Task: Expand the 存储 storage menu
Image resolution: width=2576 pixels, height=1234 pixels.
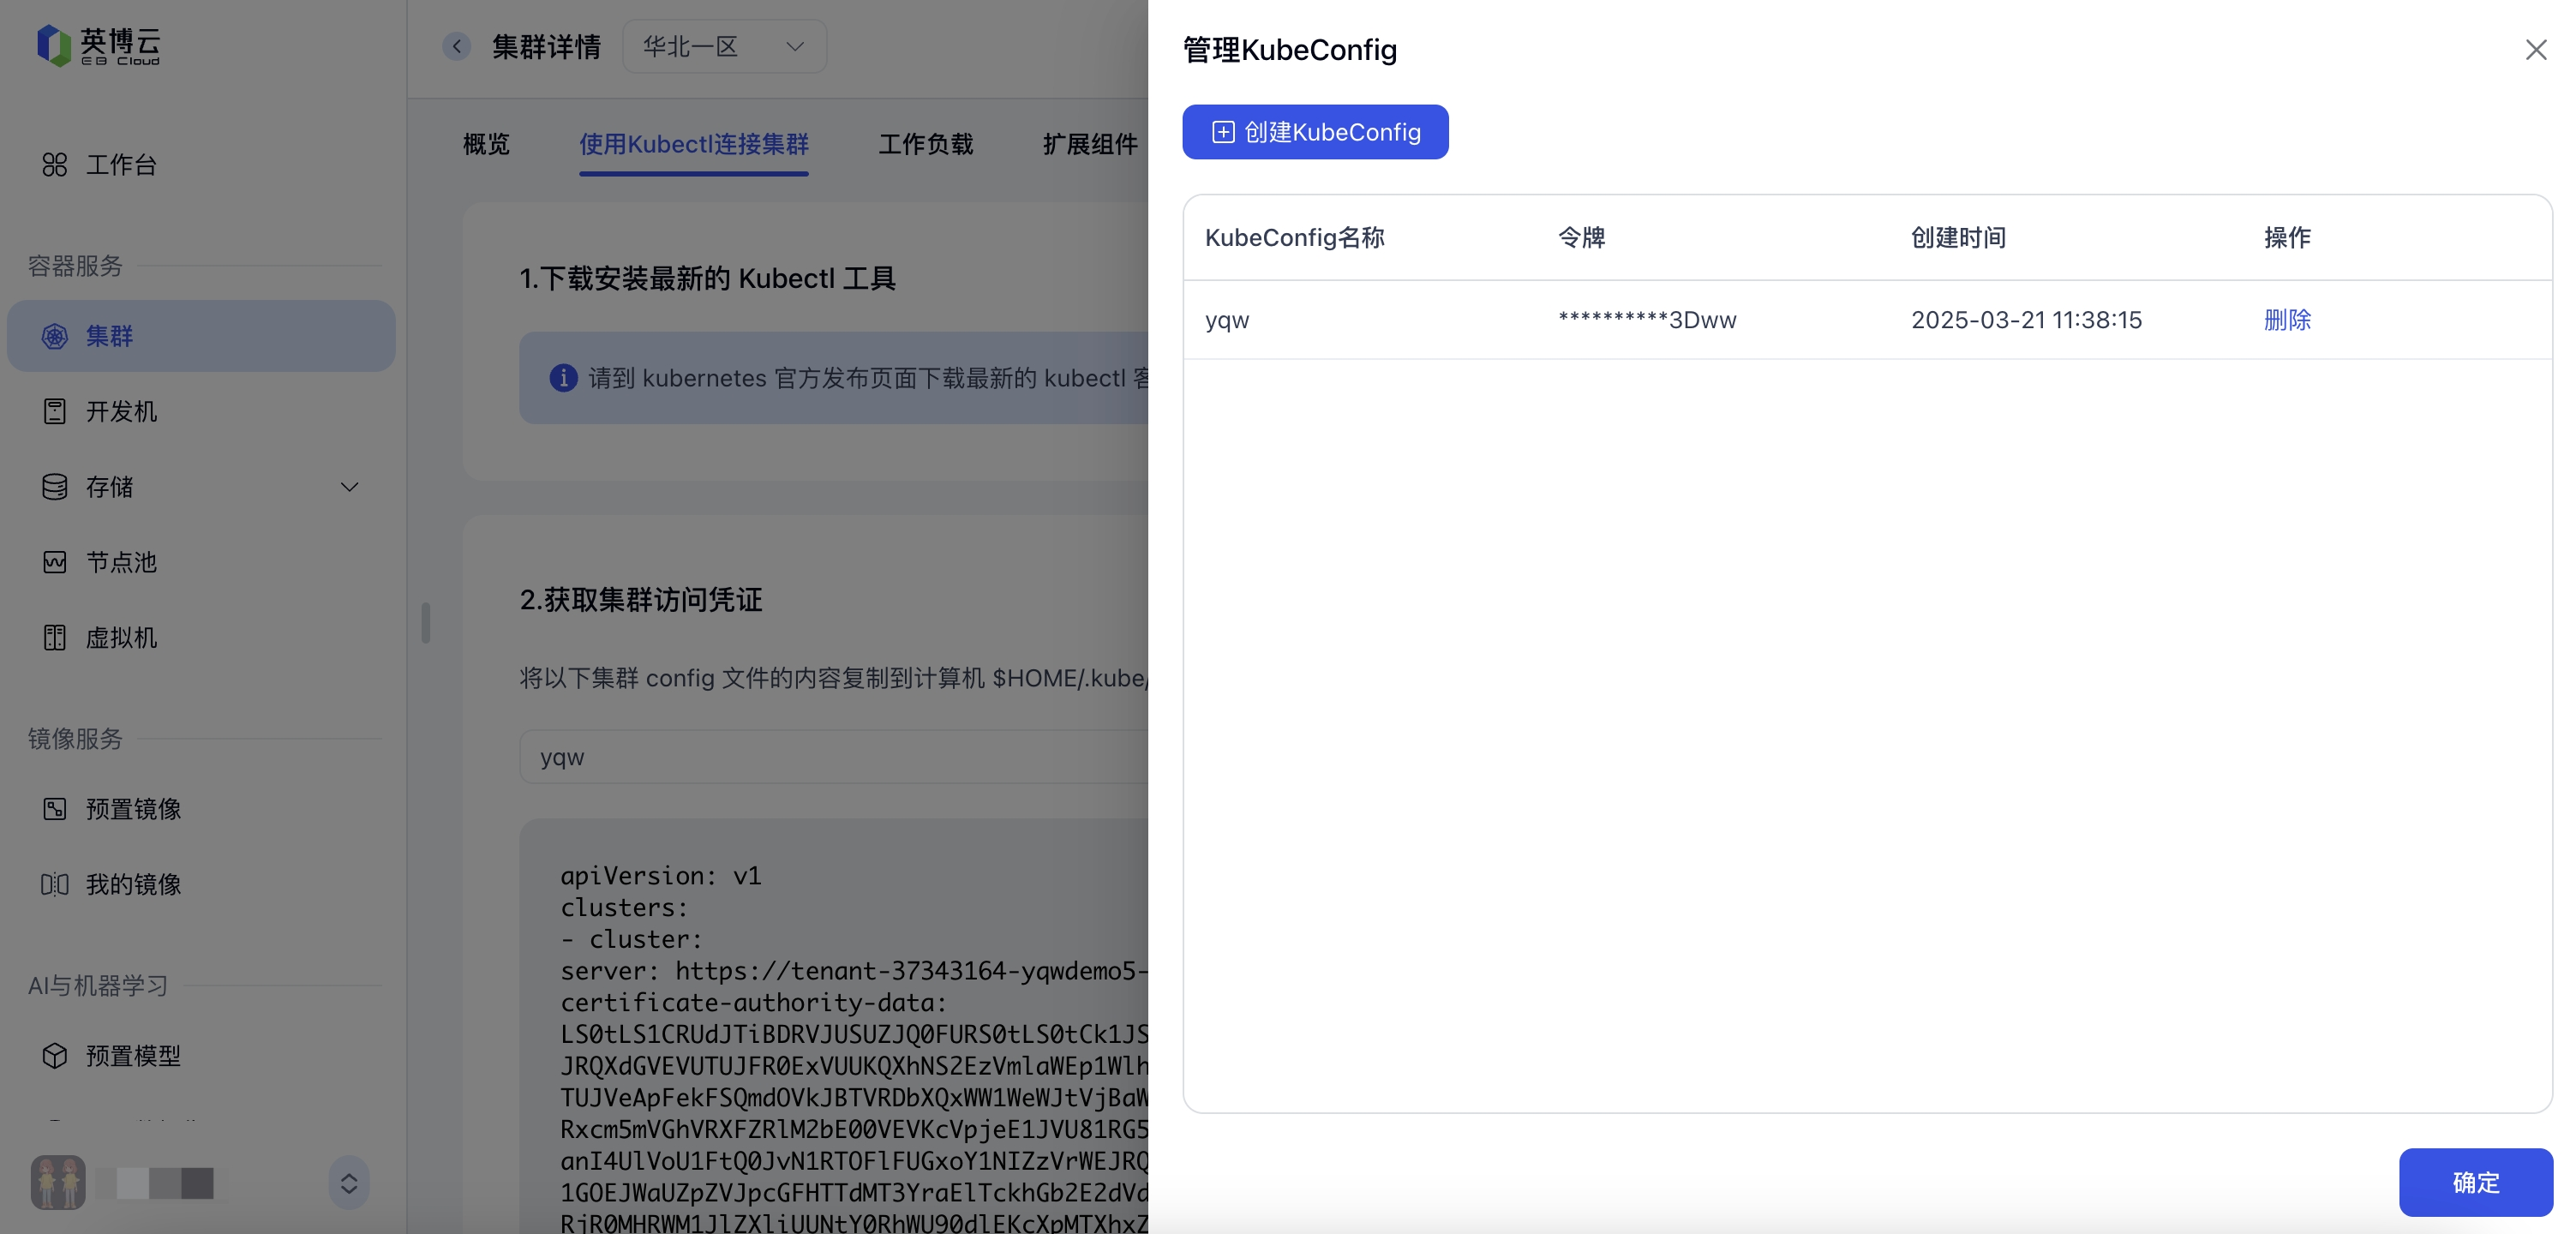Action: [x=349, y=487]
